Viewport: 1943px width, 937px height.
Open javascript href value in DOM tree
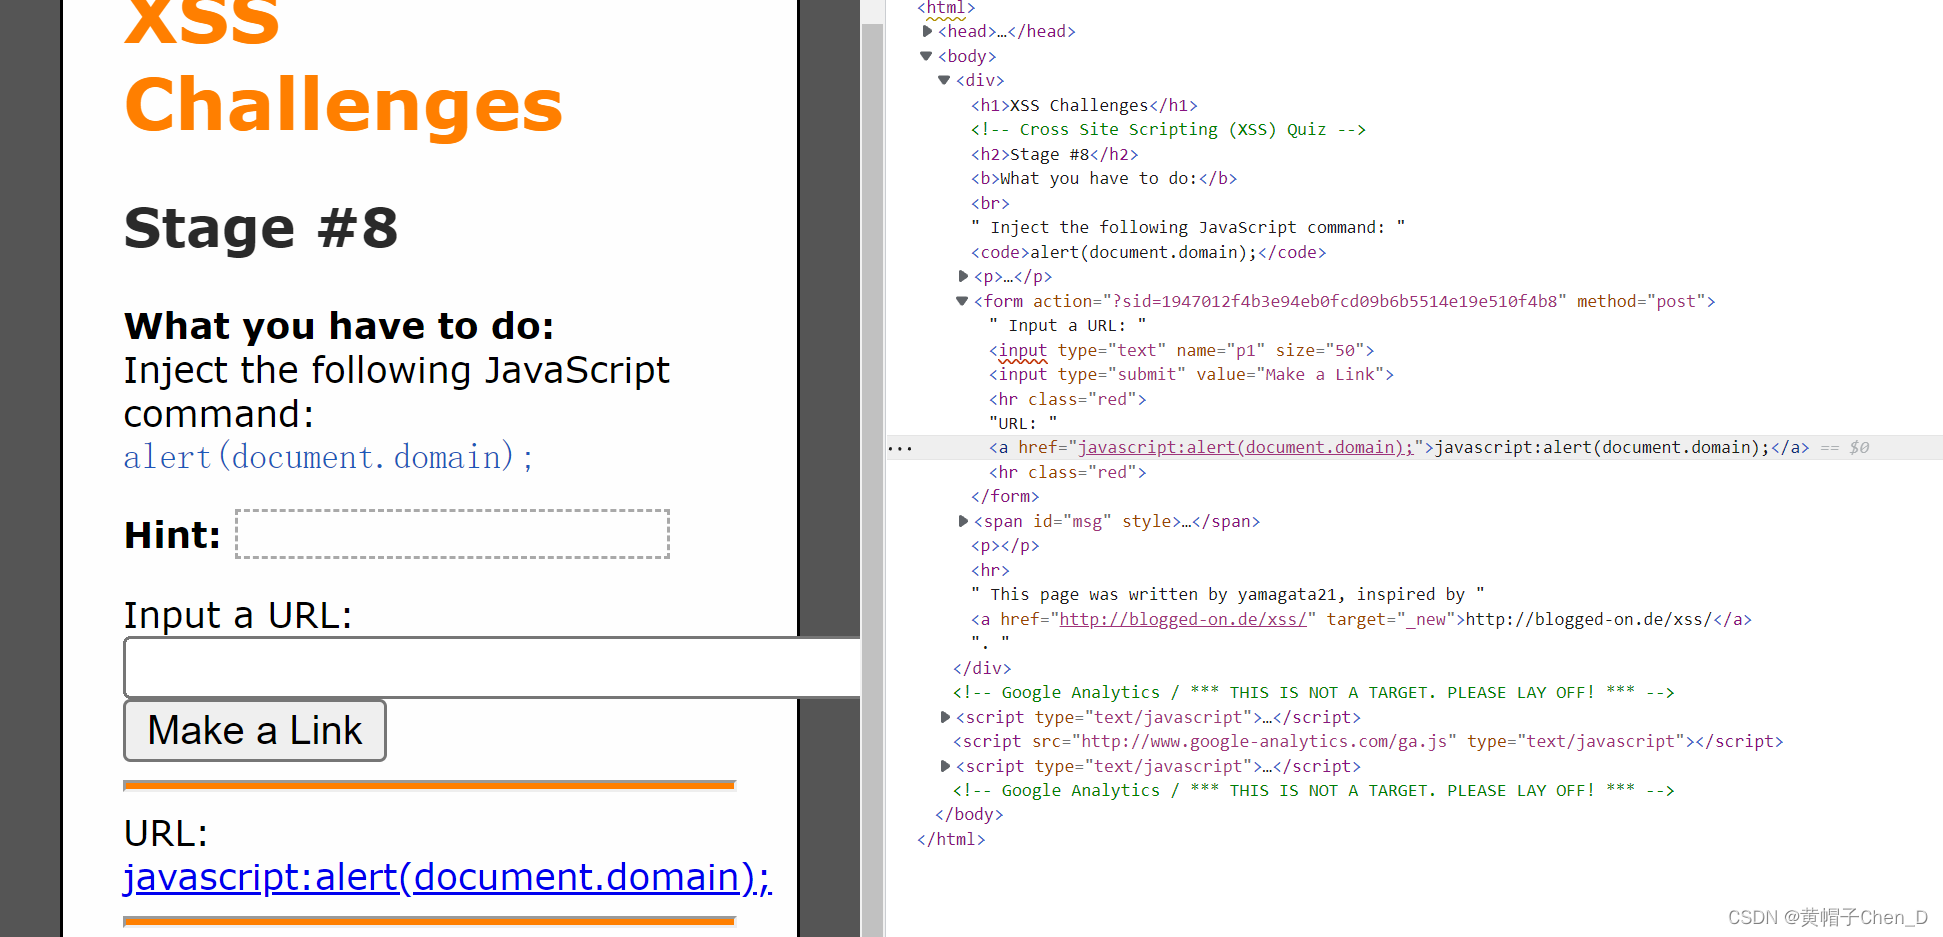(1245, 447)
